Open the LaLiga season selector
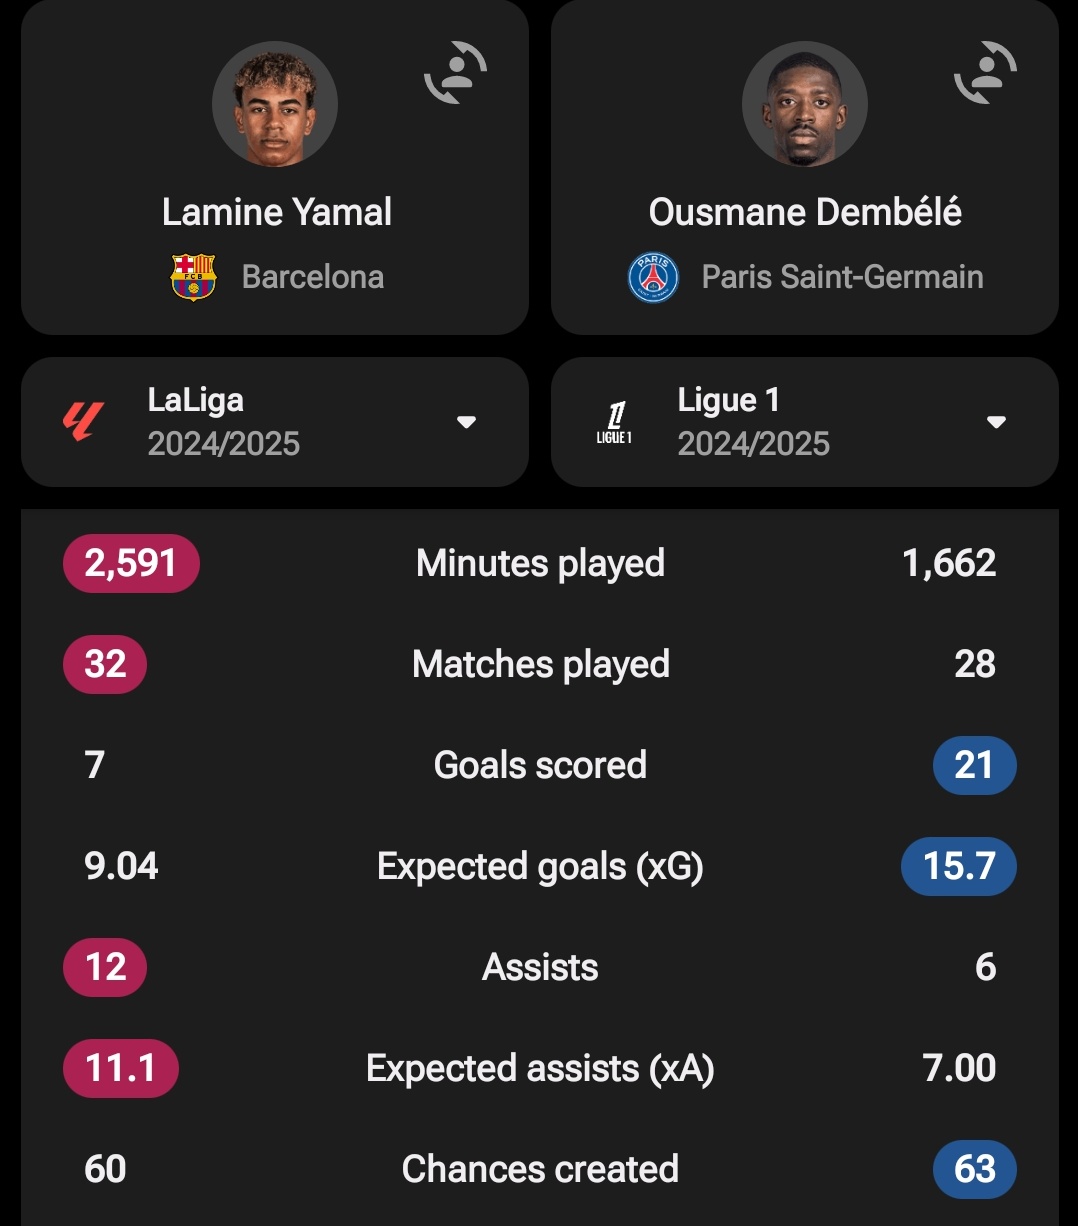1078x1226 pixels. (x=275, y=422)
